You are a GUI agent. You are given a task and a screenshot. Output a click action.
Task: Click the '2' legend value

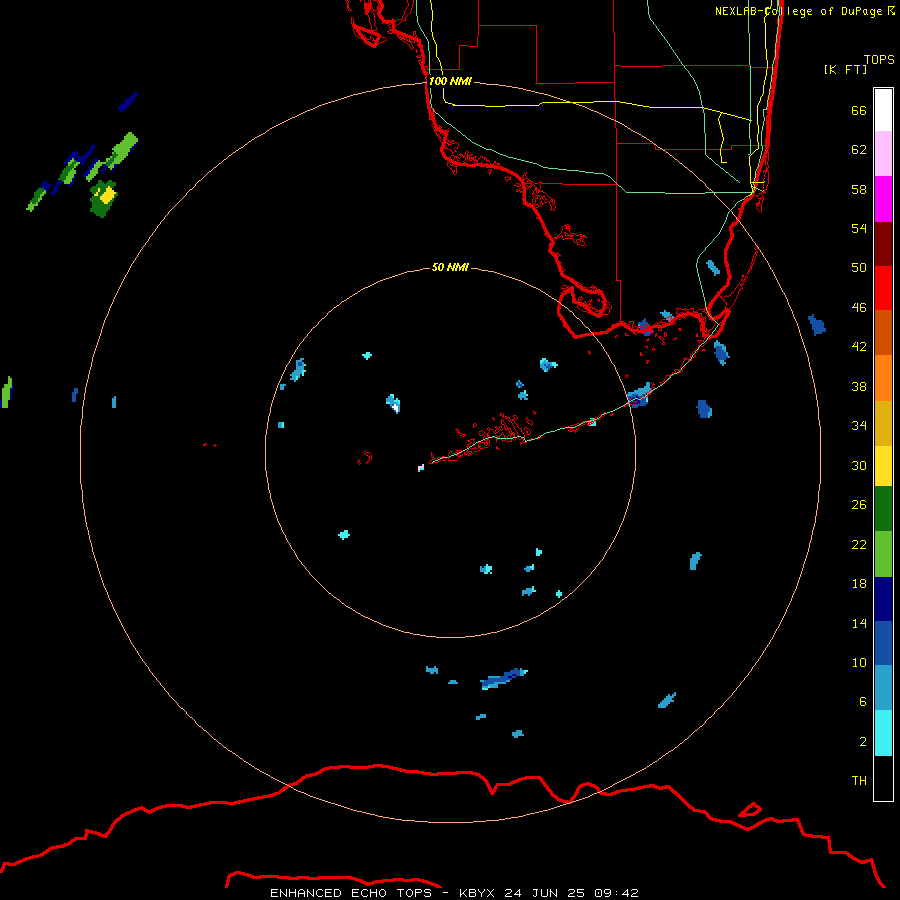tap(863, 741)
